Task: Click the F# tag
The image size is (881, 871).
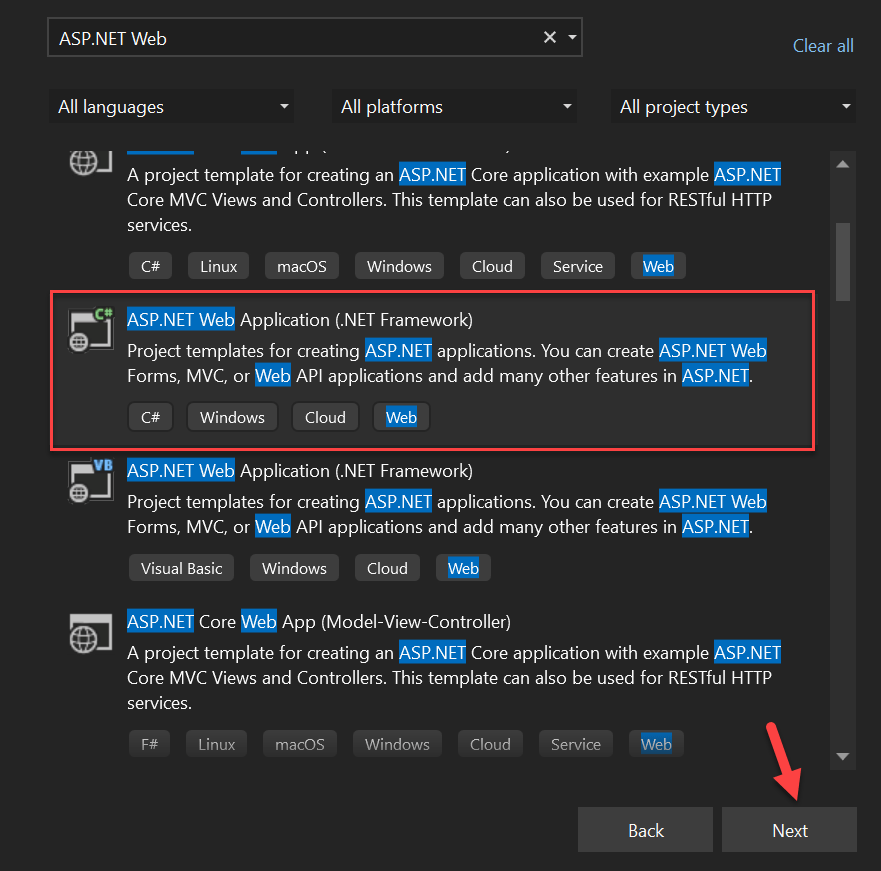Action: (149, 744)
